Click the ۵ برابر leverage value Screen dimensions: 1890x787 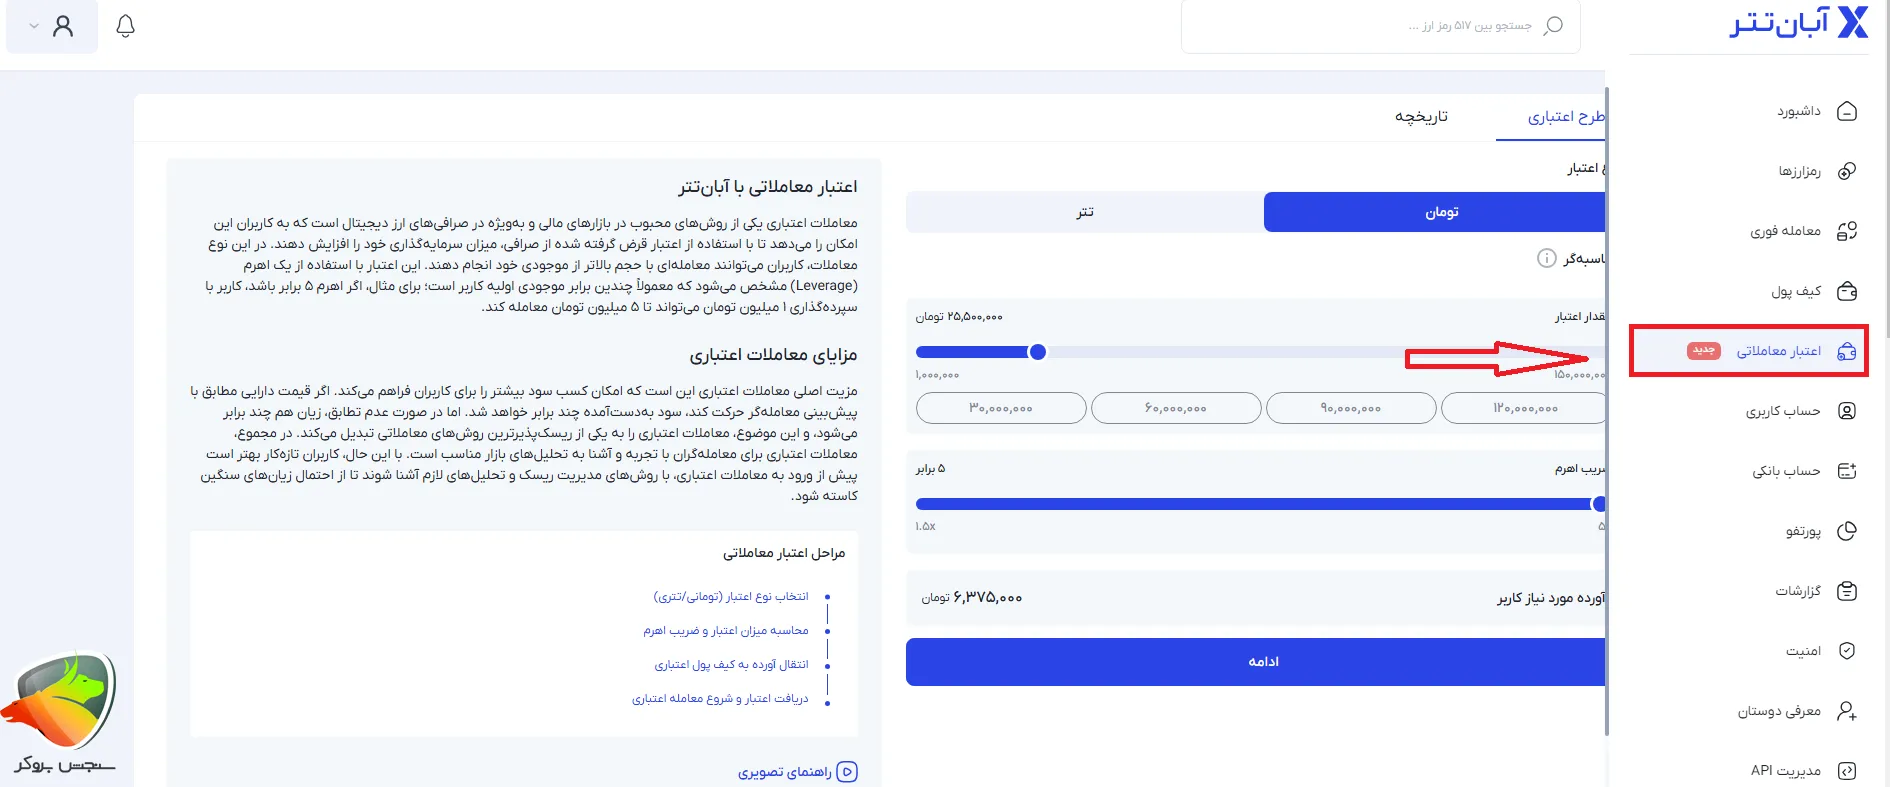coord(930,469)
